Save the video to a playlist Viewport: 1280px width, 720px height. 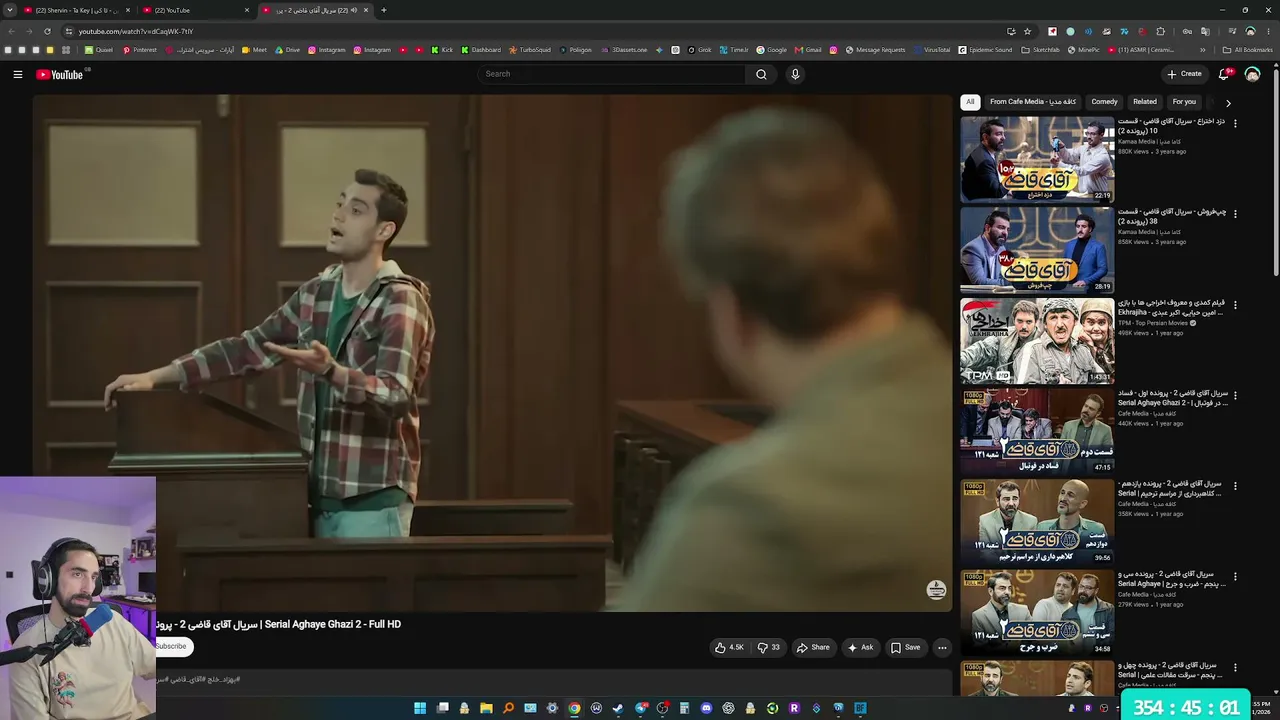click(x=905, y=647)
